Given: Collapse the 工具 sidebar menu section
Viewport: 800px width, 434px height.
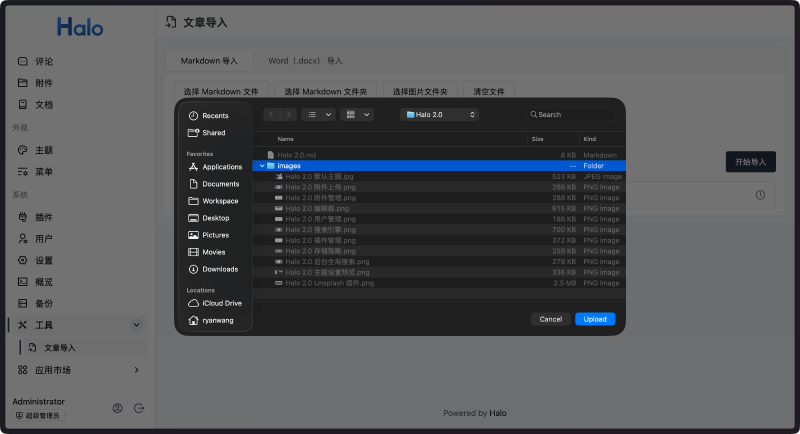Looking at the screenshot, I should tap(136, 325).
